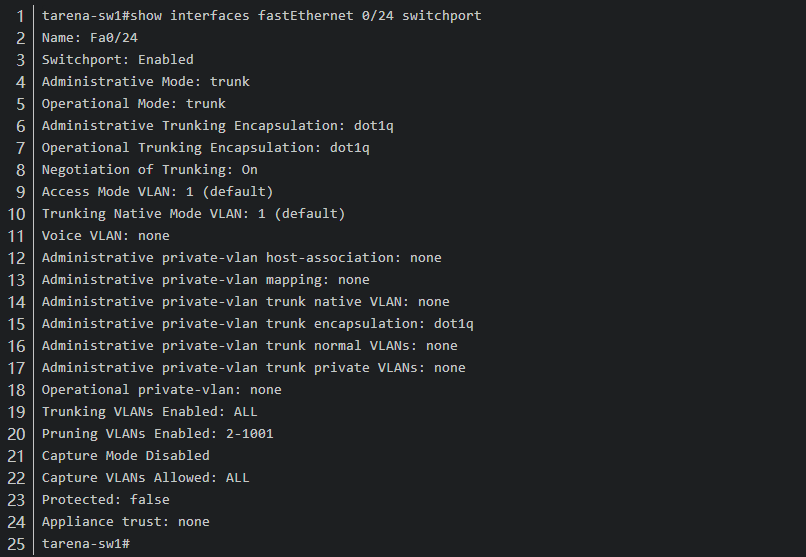
Task: Click 'Appliance trust: none' line
Action: pos(125,522)
